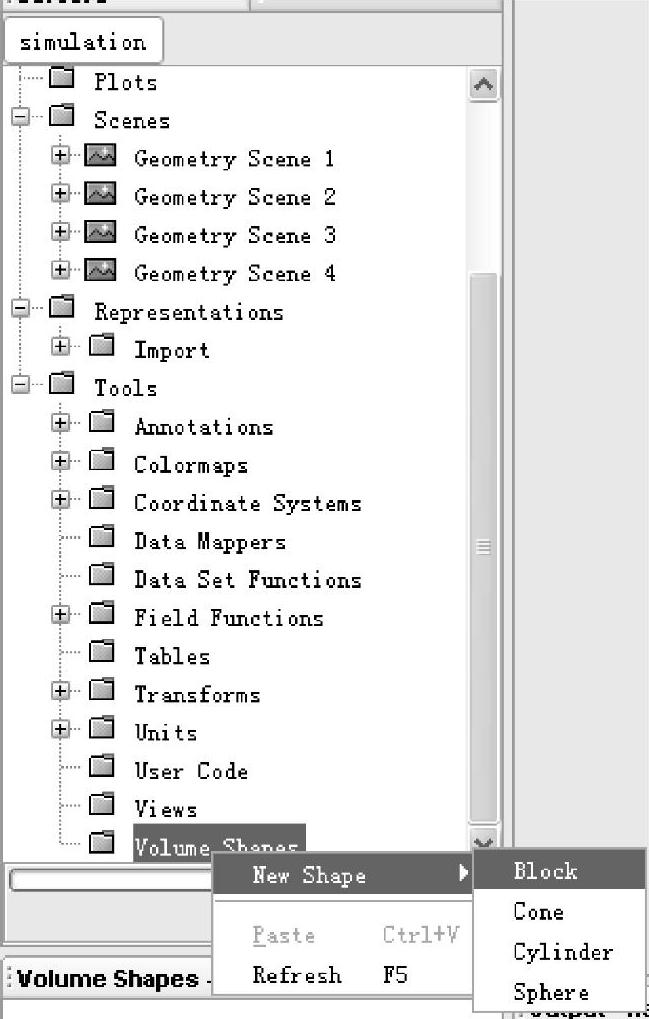
Task: Select the Tables tree item
Action: 172,655
